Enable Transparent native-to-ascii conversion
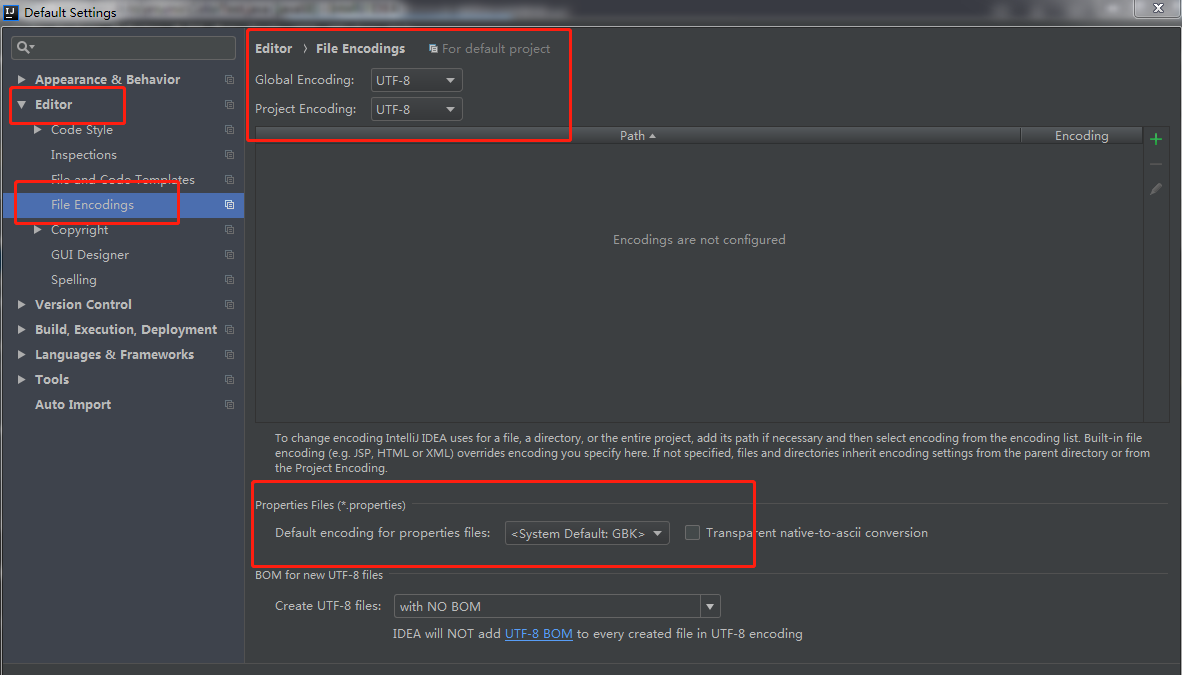This screenshot has width=1182, height=675. coord(693,533)
